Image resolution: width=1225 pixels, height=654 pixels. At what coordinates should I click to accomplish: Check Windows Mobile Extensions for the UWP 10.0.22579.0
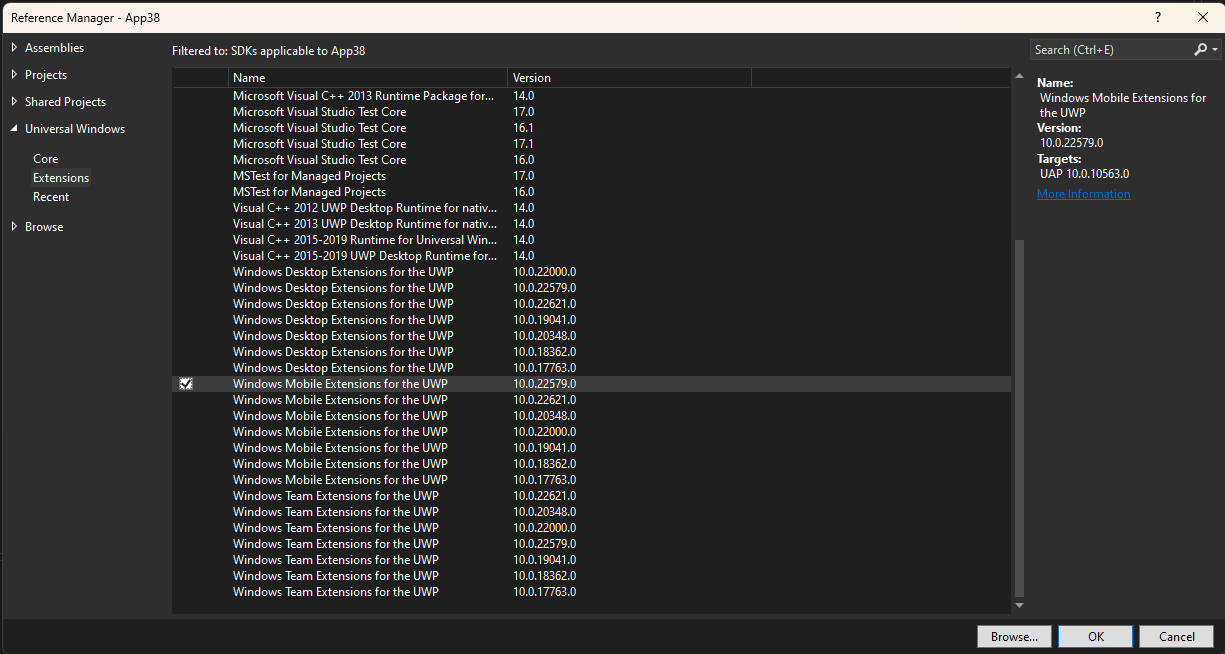(x=185, y=383)
